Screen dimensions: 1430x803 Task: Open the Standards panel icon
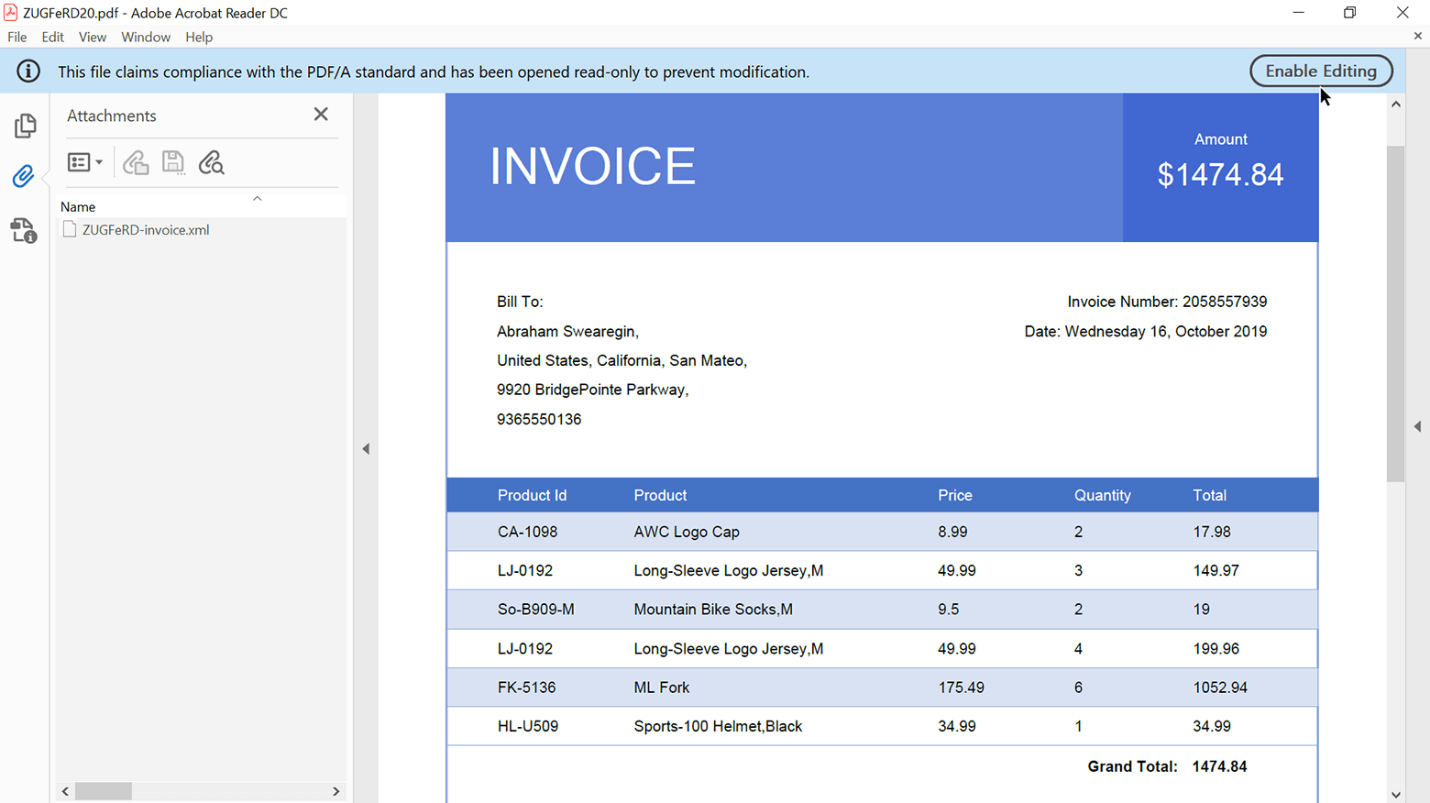[x=24, y=231]
